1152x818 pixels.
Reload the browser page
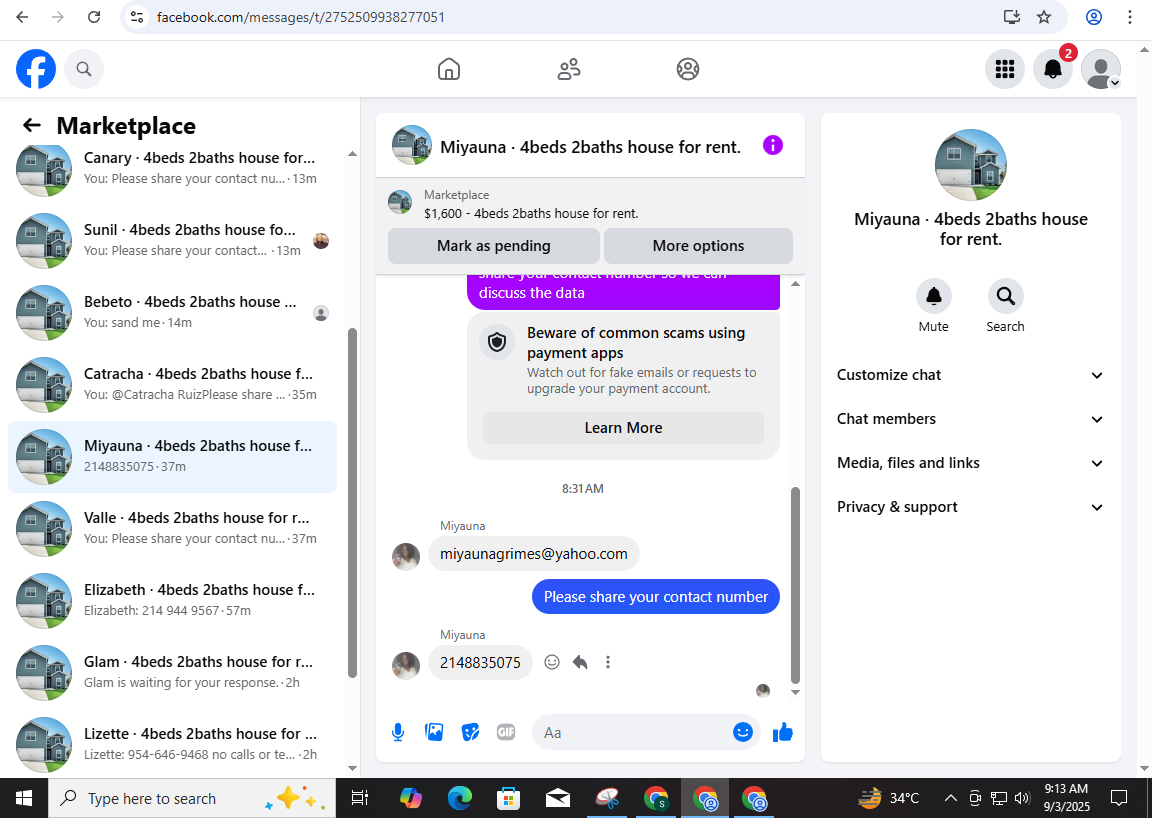point(94,17)
